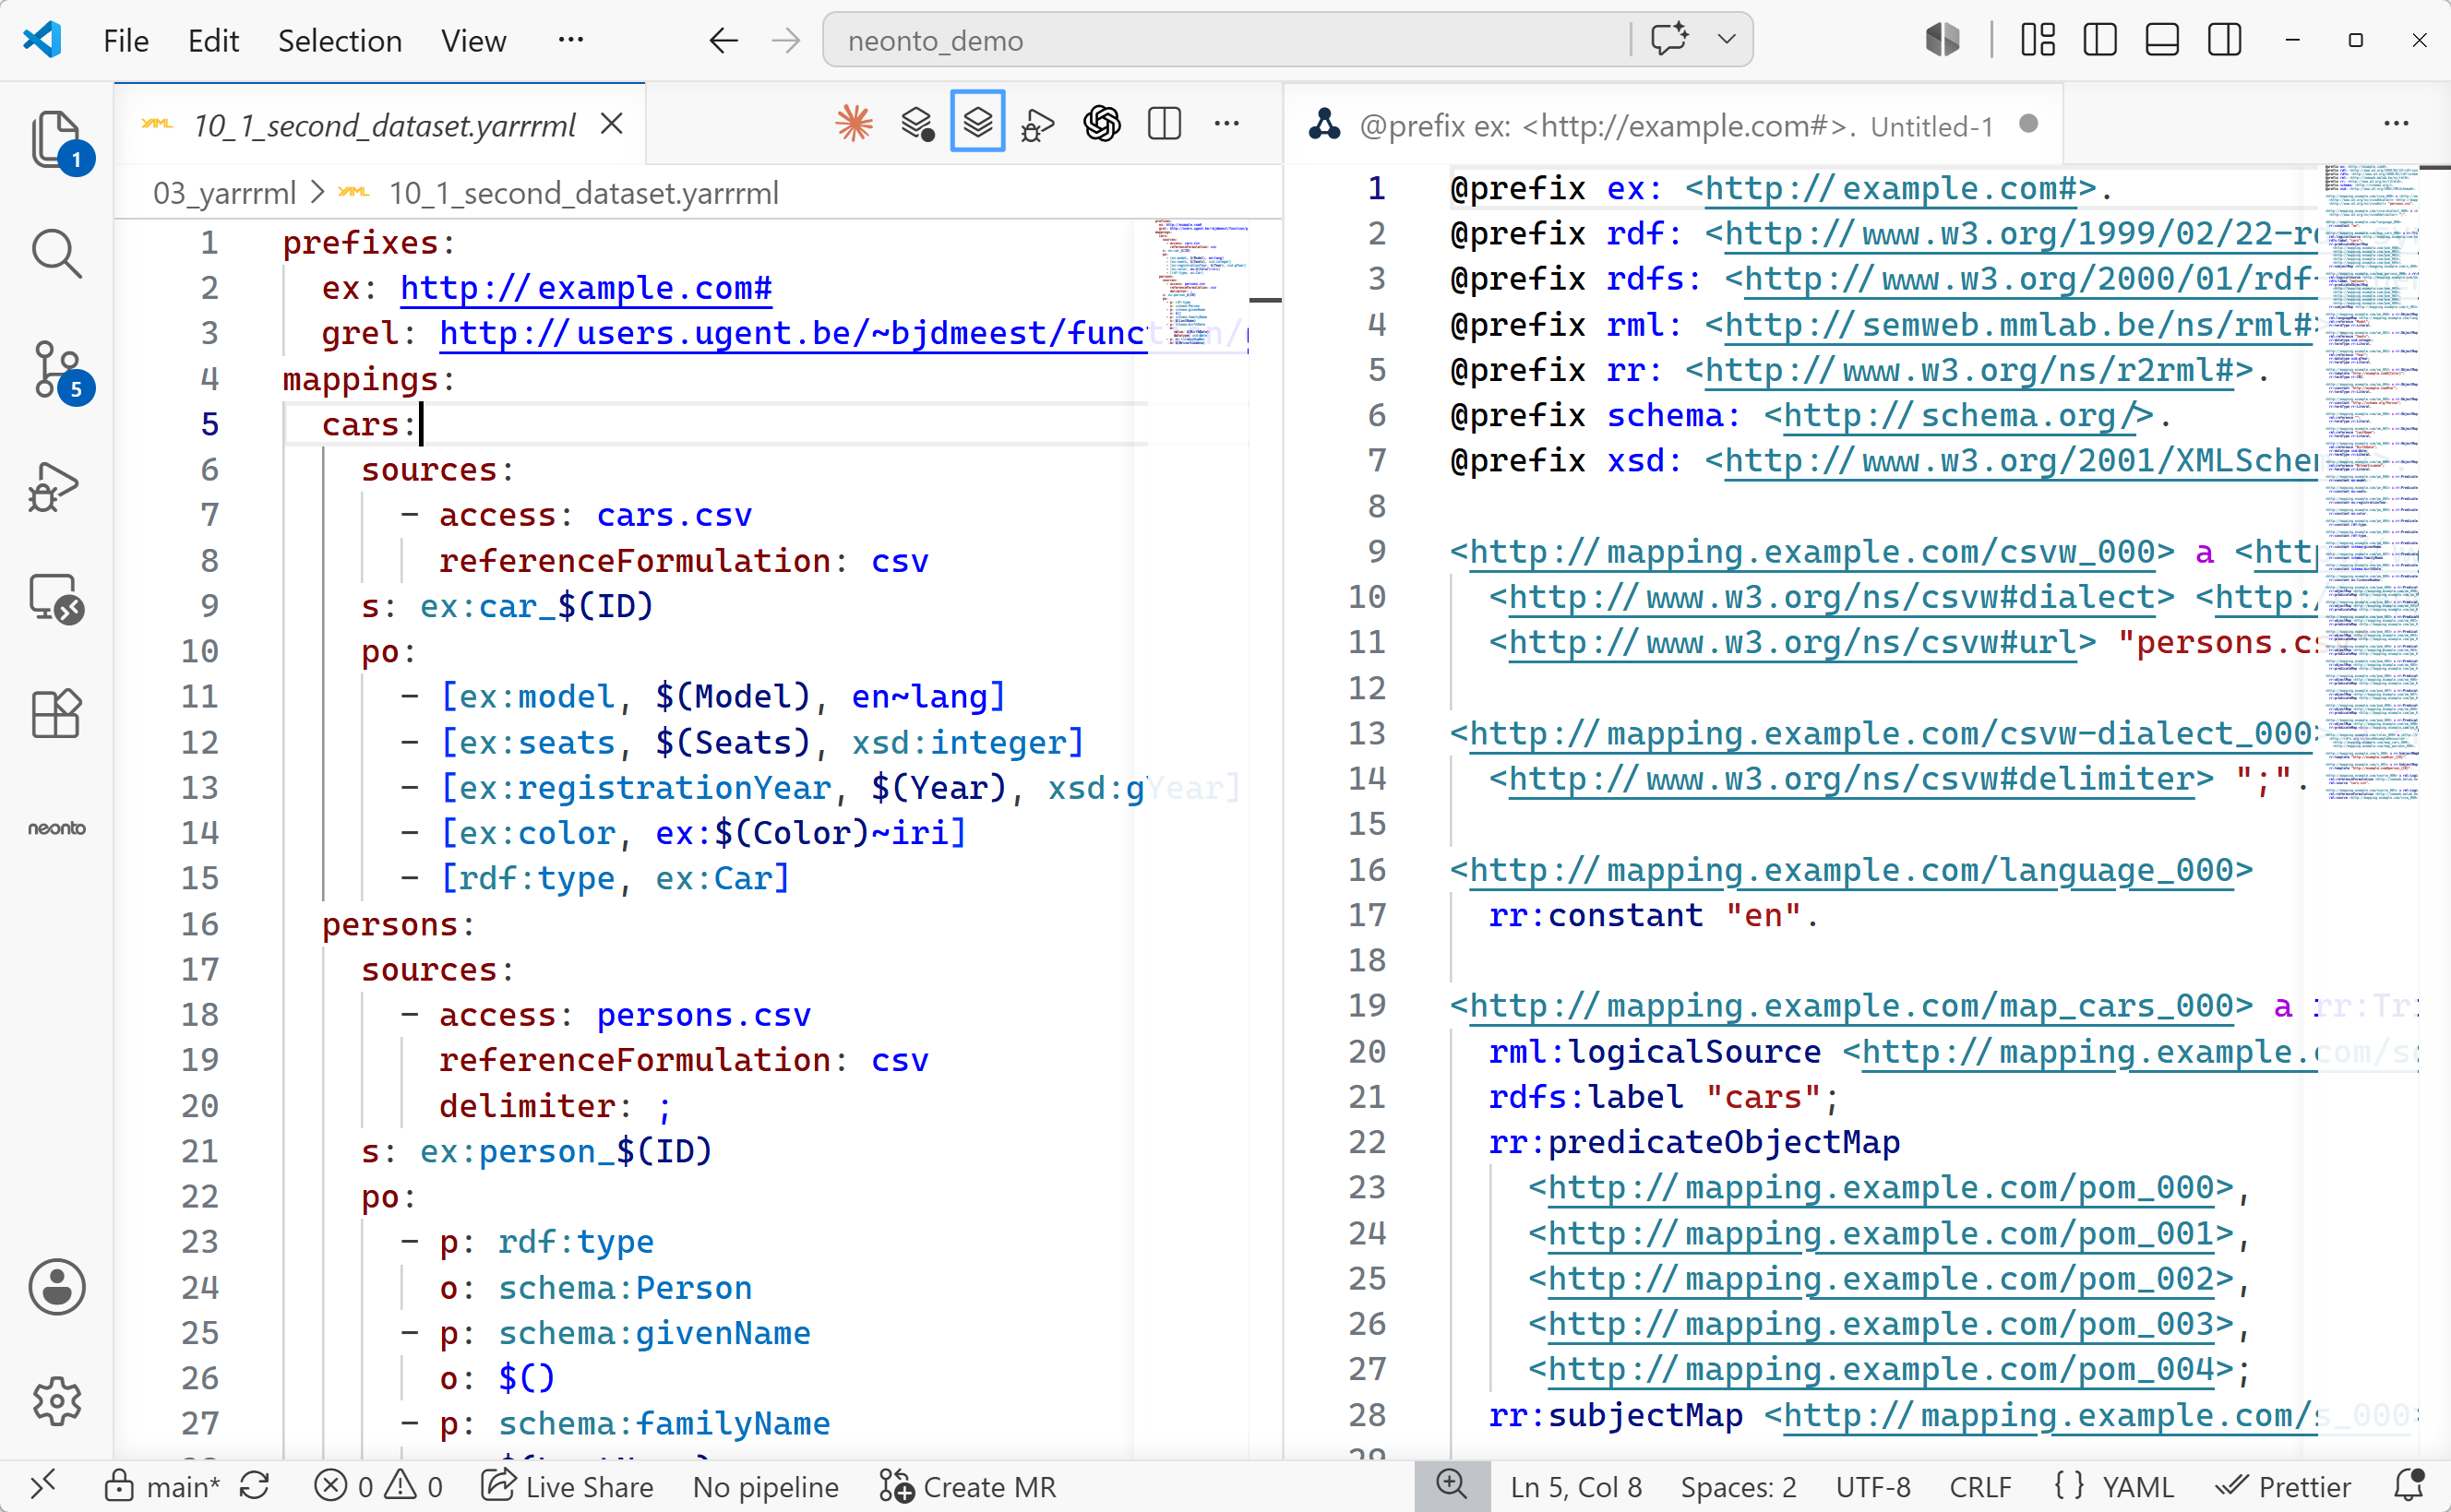Click the zoom magnifier in status bar
The width and height of the screenshot is (2451, 1512).
(1451, 1486)
